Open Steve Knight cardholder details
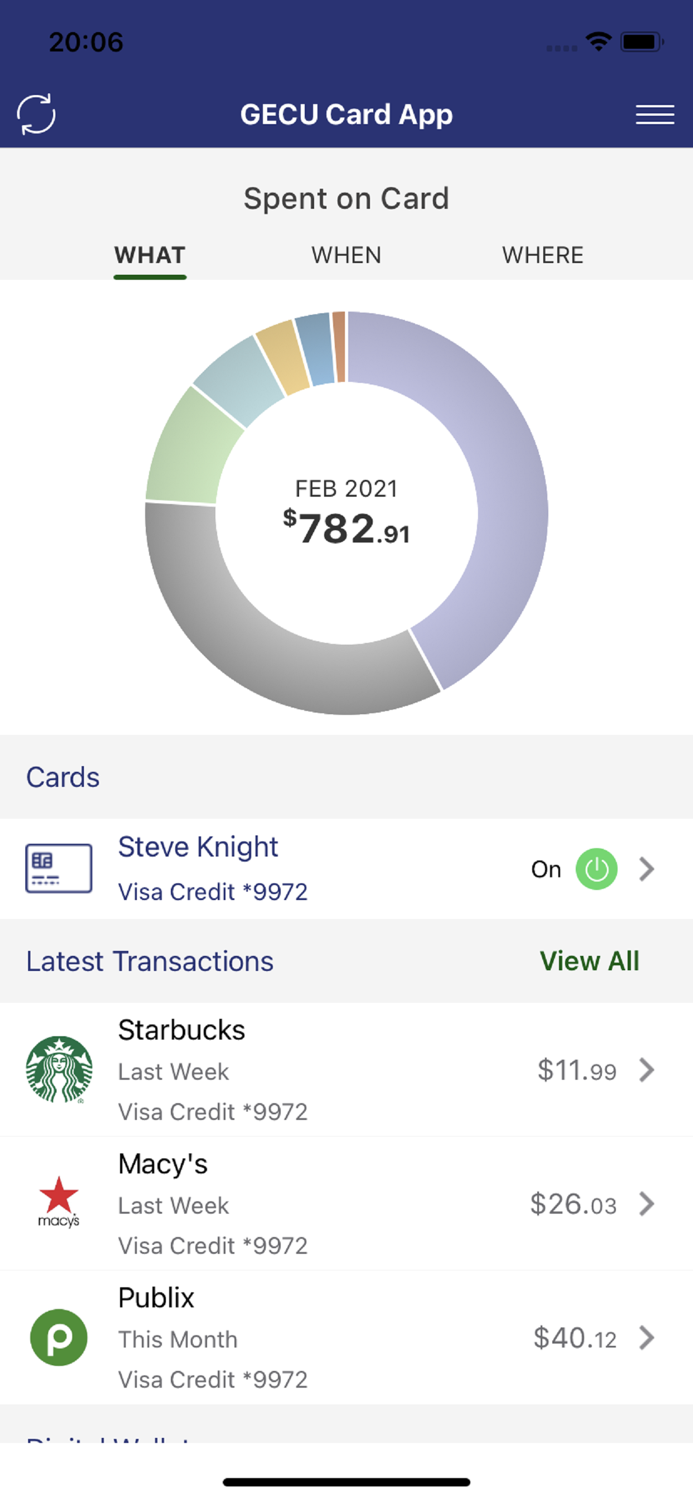Screen dimensions: 693x1500 pos(197,847)
